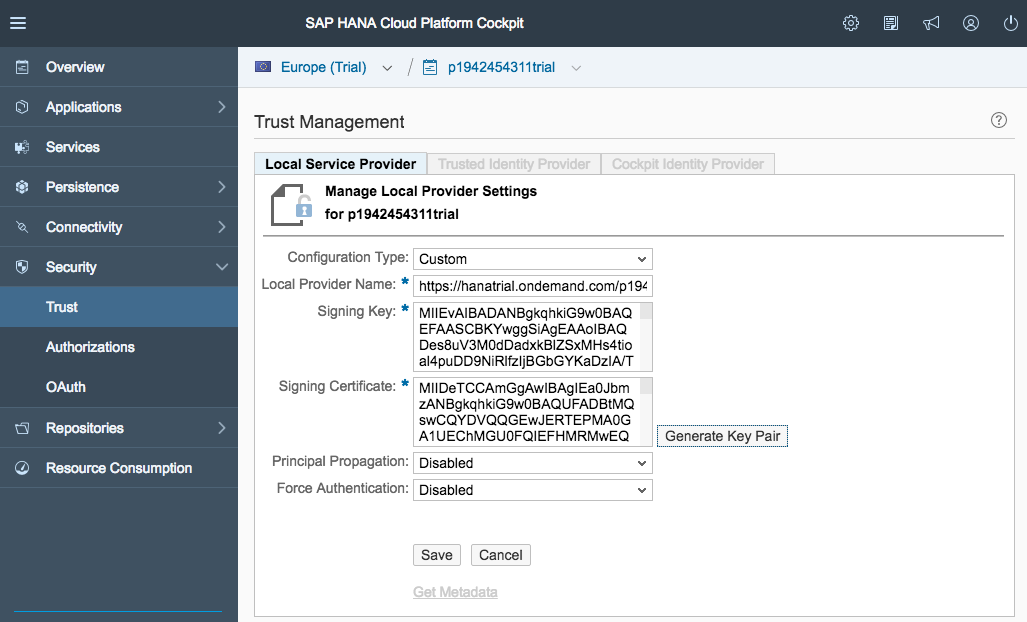
Task: Click the Security shield icon
Action: click(x=22, y=266)
